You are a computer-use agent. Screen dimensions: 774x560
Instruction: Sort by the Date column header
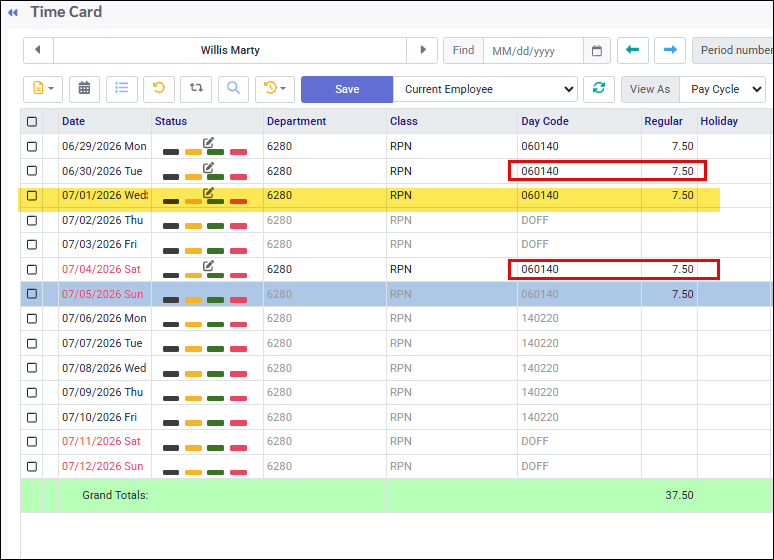(x=74, y=121)
